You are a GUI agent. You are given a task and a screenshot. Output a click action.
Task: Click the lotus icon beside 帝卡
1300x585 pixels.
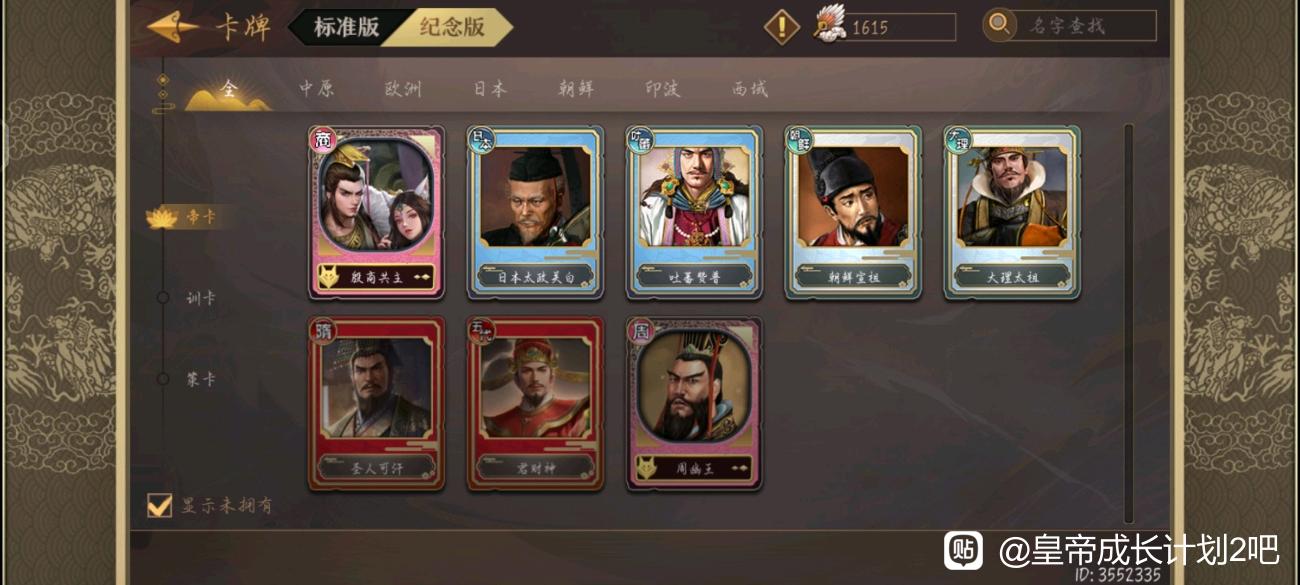click(162, 216)
